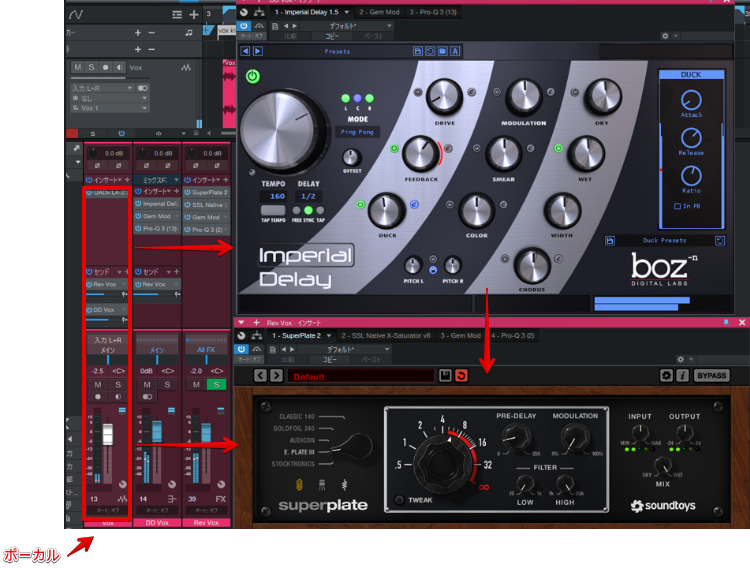Save Duck Presets icon
Screen dimensions: 750x568
coord(609,241)
